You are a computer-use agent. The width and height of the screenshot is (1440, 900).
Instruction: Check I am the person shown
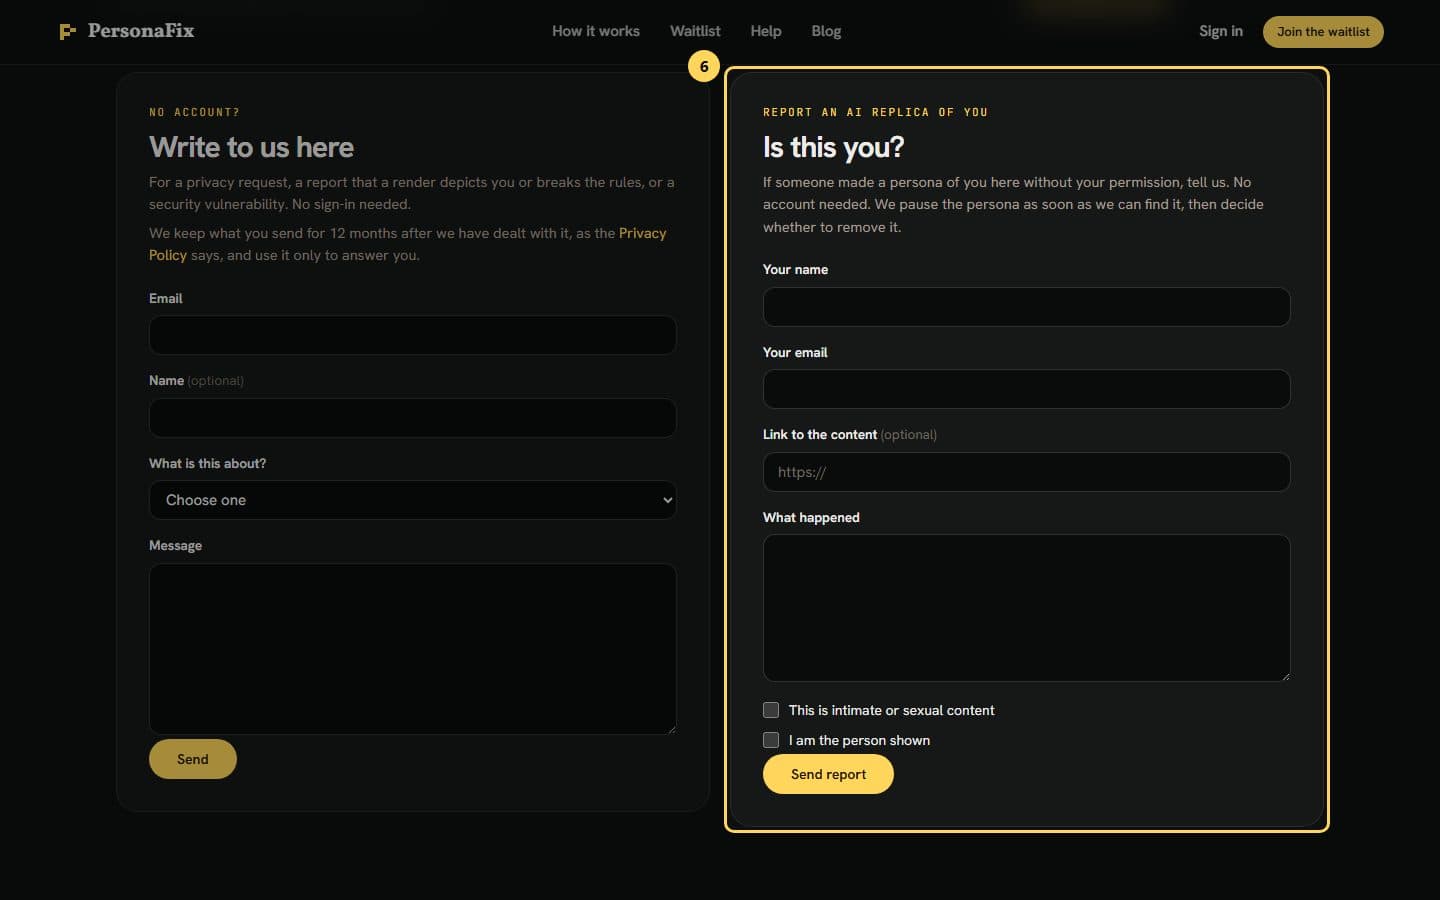click(x=771, y=740)
